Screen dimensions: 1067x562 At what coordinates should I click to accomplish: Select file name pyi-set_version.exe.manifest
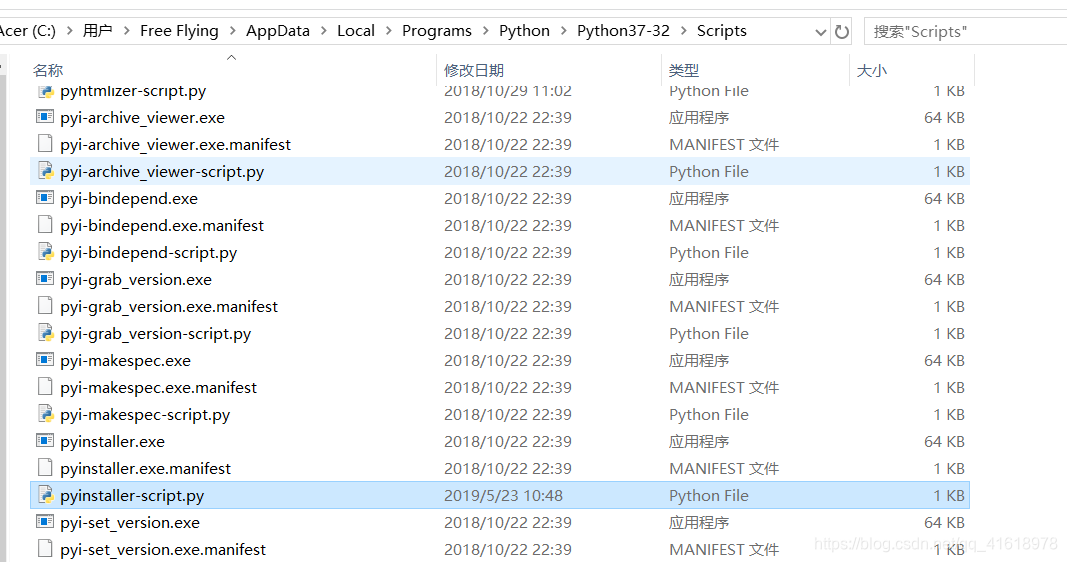pos(163,550)
